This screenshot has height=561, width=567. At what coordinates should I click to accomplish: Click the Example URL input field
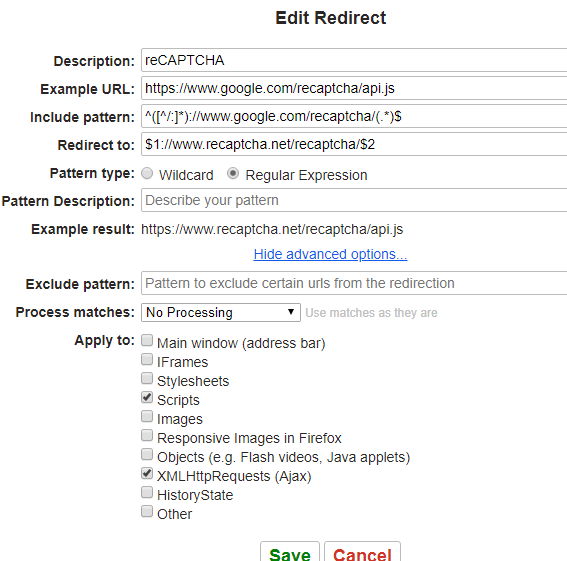point(354,88)
